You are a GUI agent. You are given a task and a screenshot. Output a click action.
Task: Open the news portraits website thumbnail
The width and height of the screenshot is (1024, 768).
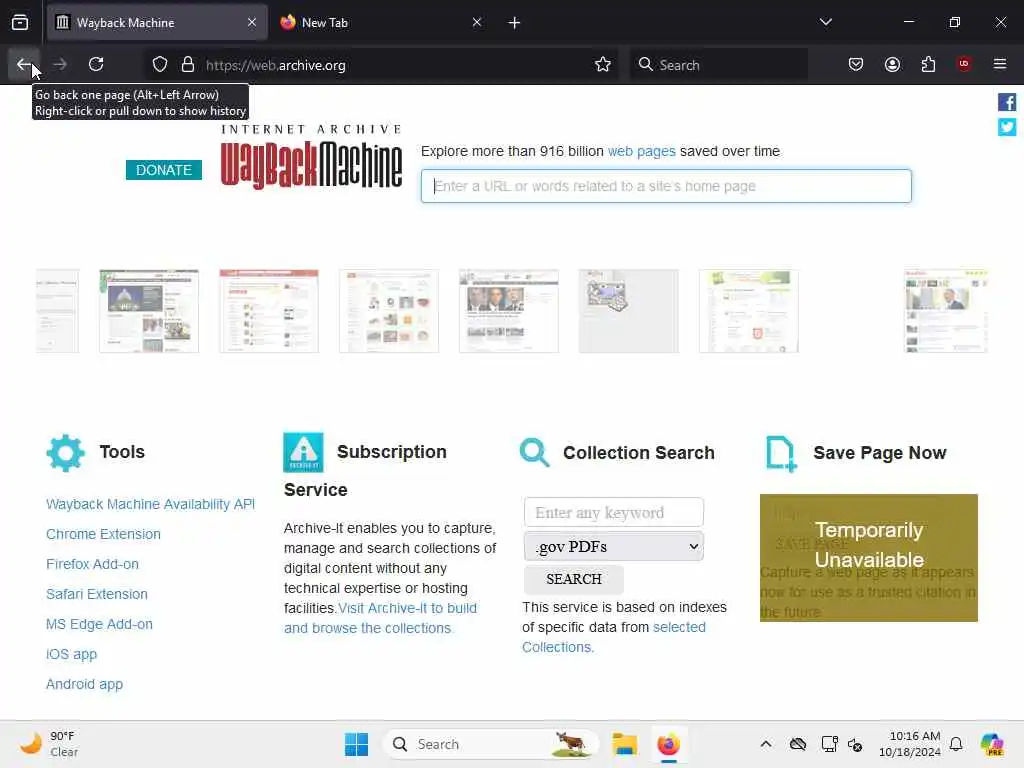click(509, 311)
